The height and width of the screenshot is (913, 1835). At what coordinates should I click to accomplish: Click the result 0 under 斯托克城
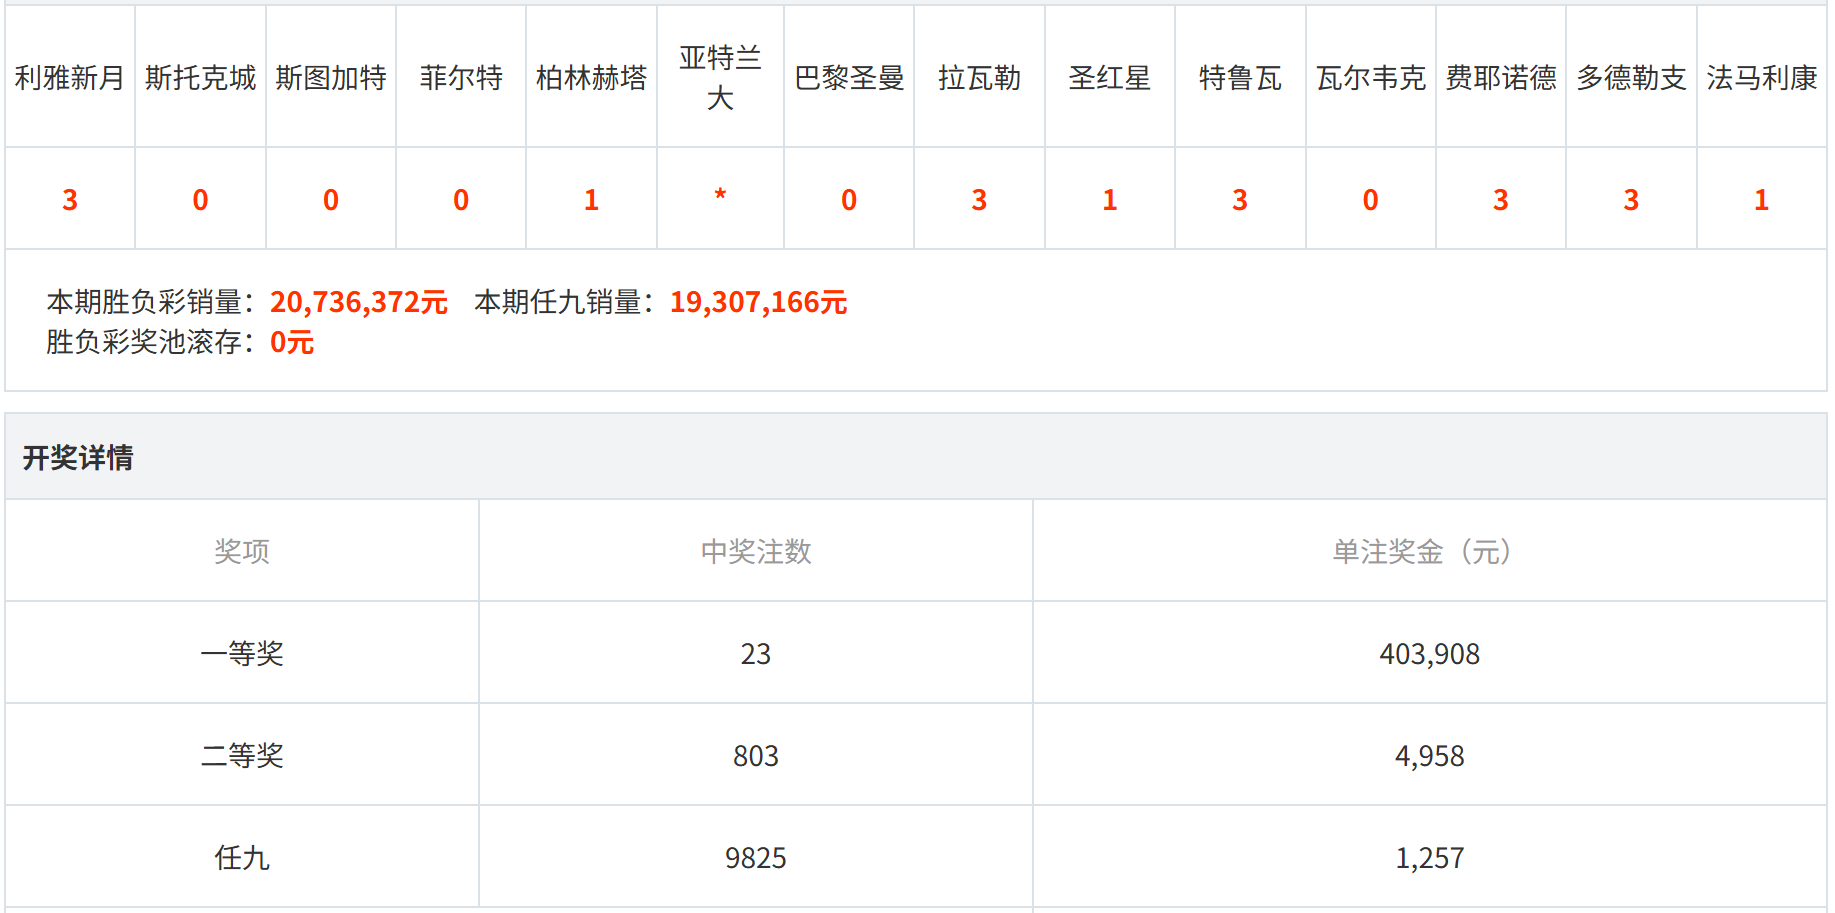(x=200, y=200)
